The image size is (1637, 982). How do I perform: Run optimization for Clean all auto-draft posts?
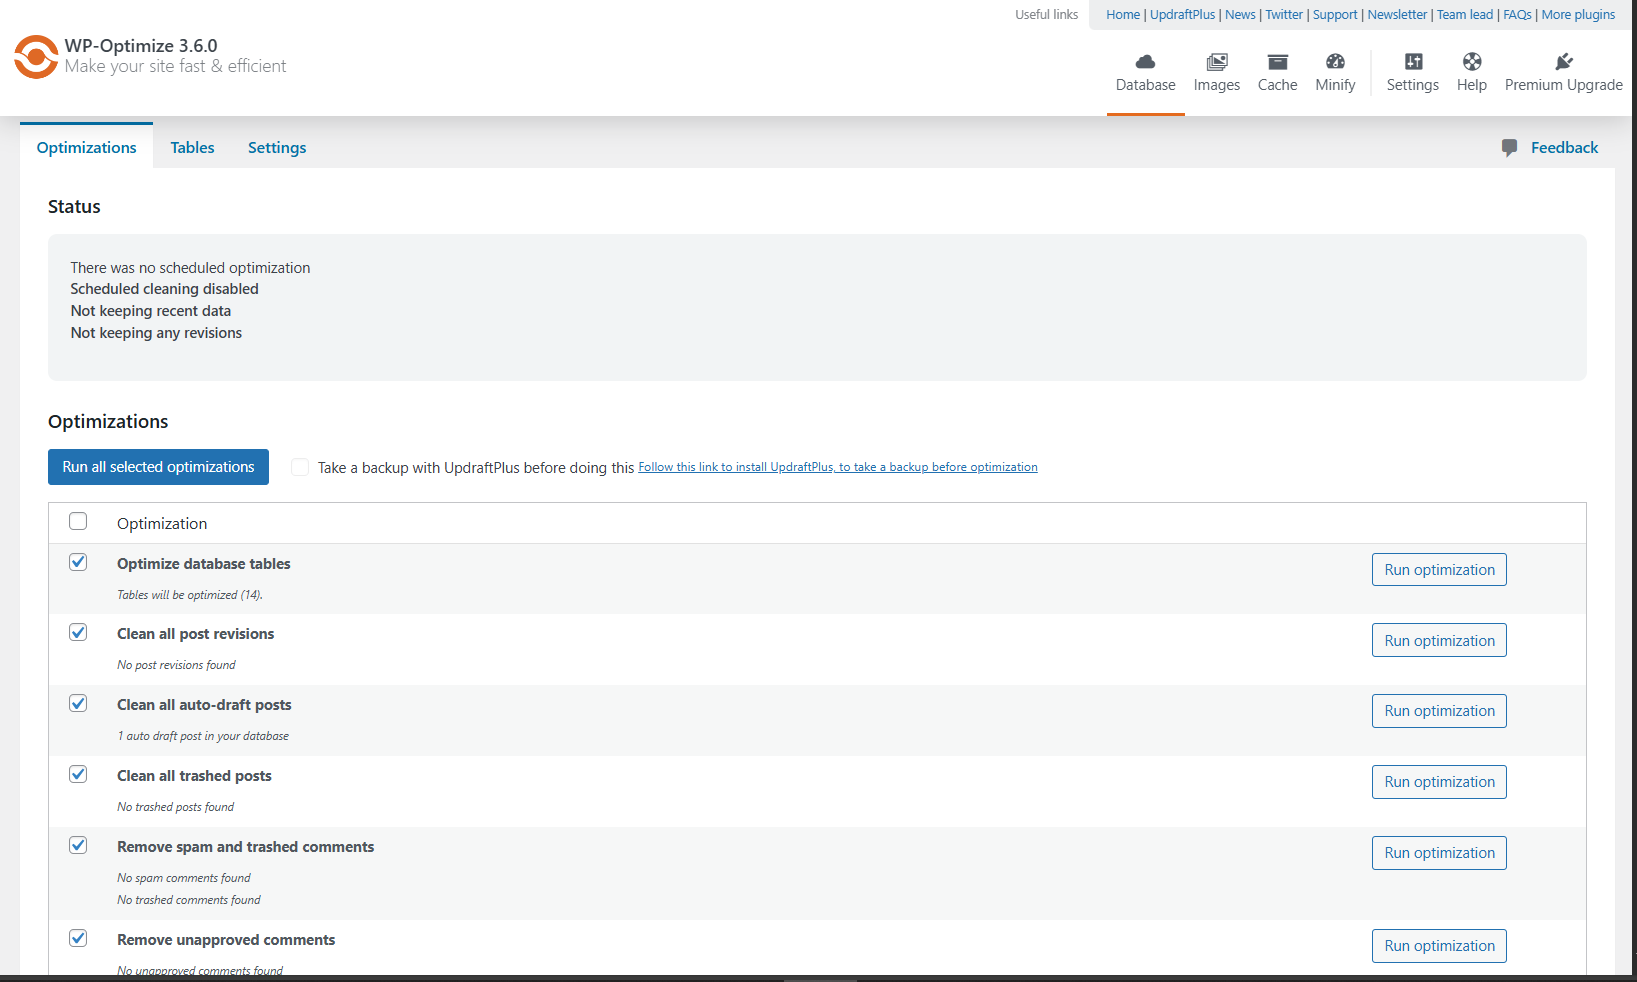[x=1439, y=711]
